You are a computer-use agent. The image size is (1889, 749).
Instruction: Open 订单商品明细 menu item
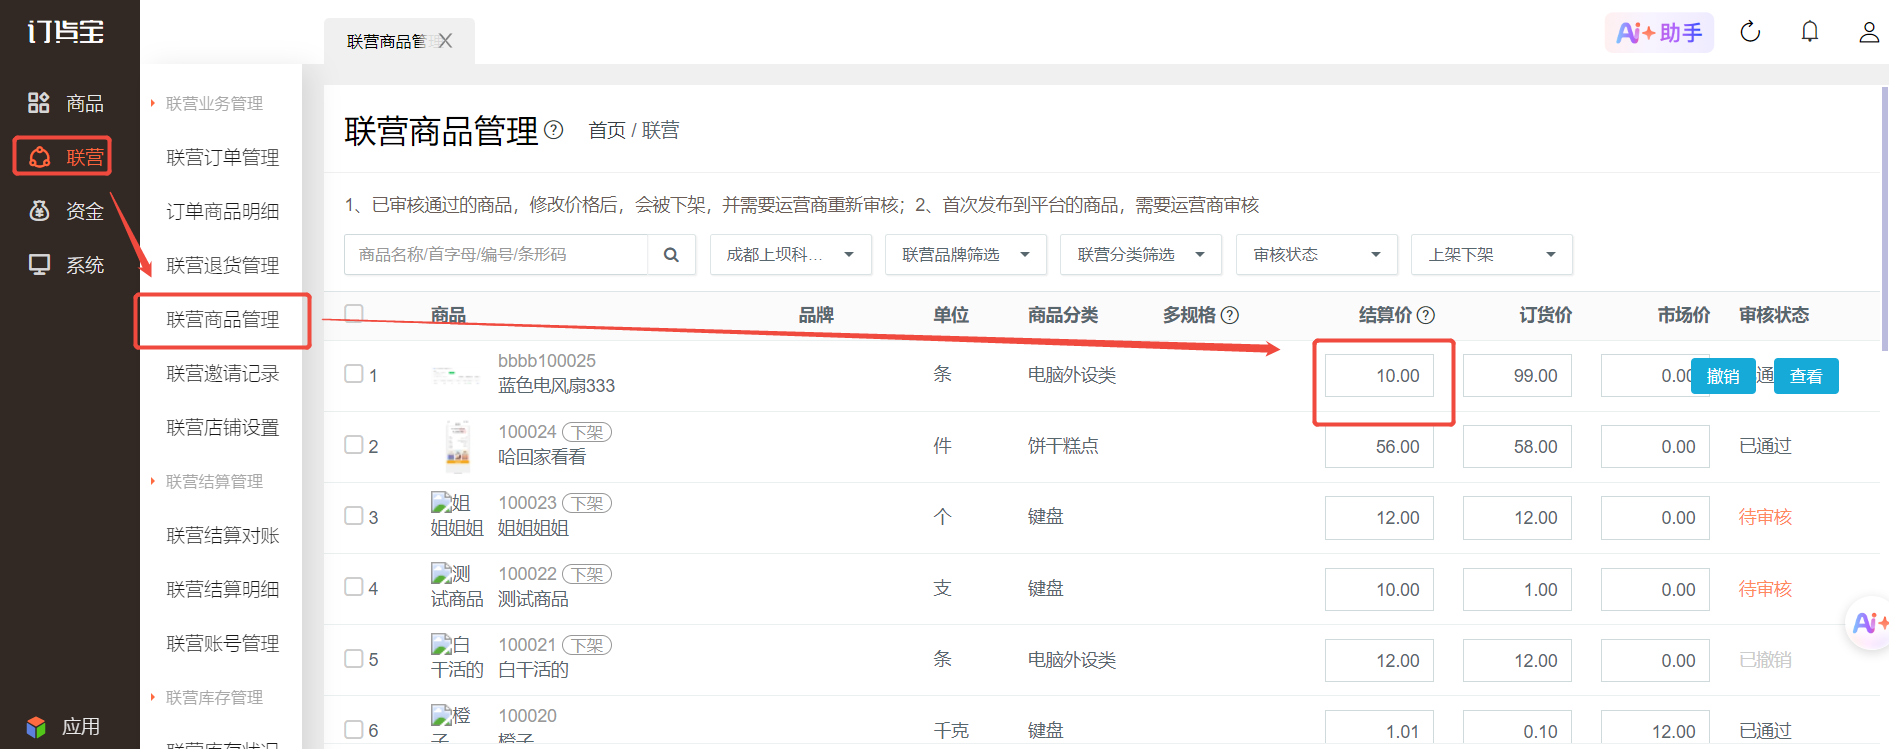222,211
